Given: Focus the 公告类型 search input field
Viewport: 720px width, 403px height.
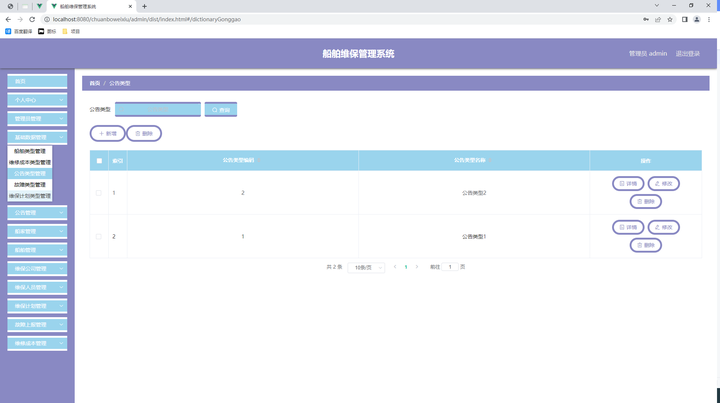Looking at the screenshot, I should [158, 109].
